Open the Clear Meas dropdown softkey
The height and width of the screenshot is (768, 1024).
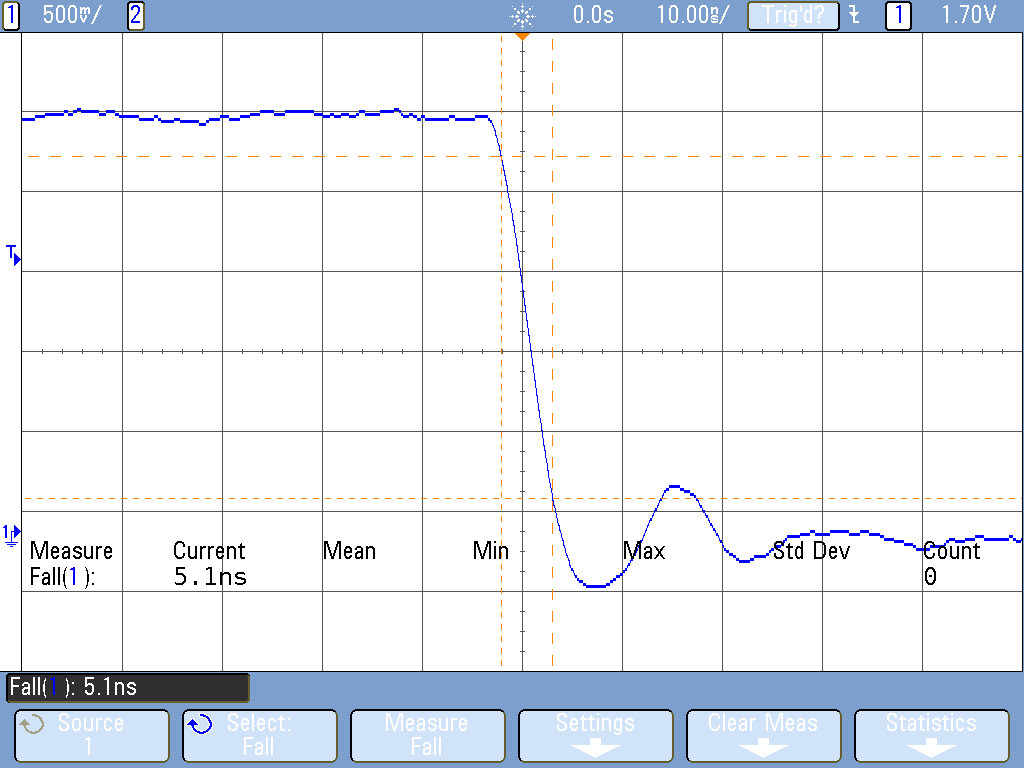pos(763,736)
